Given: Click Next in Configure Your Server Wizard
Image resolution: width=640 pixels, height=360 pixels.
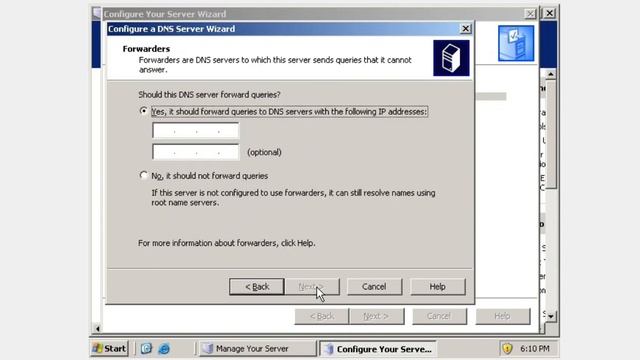Looking at the screenshot, I should [376, 316].
